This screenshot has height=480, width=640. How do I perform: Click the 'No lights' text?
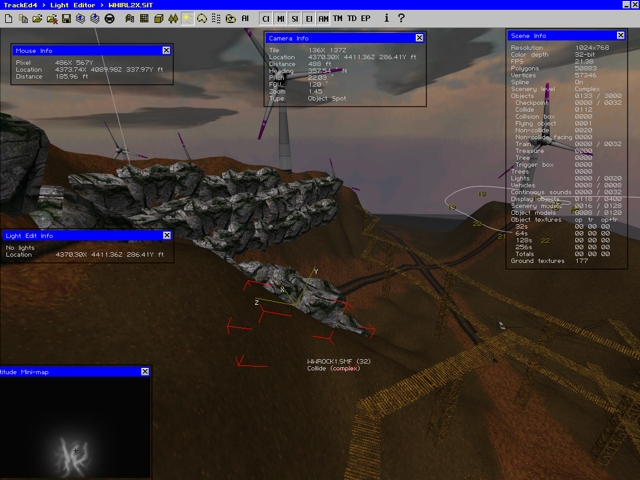pyautogui.click(x=20, y=248)
